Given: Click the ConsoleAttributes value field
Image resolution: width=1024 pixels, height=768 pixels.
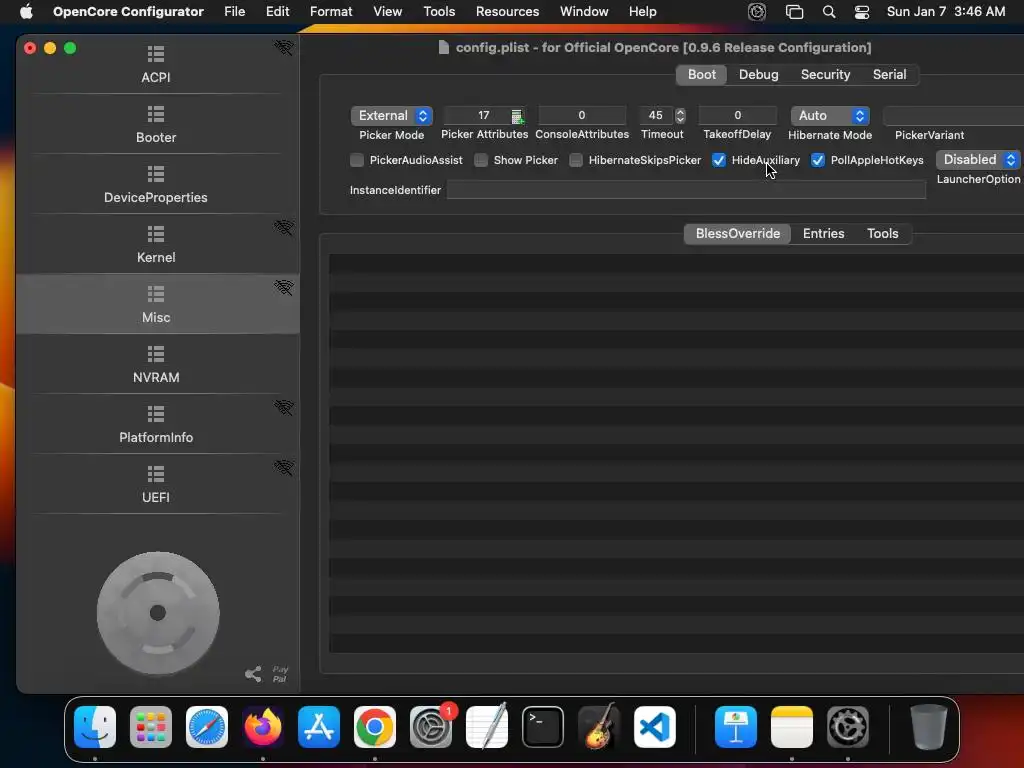Looking at the screenshot, I should [581, 116].
